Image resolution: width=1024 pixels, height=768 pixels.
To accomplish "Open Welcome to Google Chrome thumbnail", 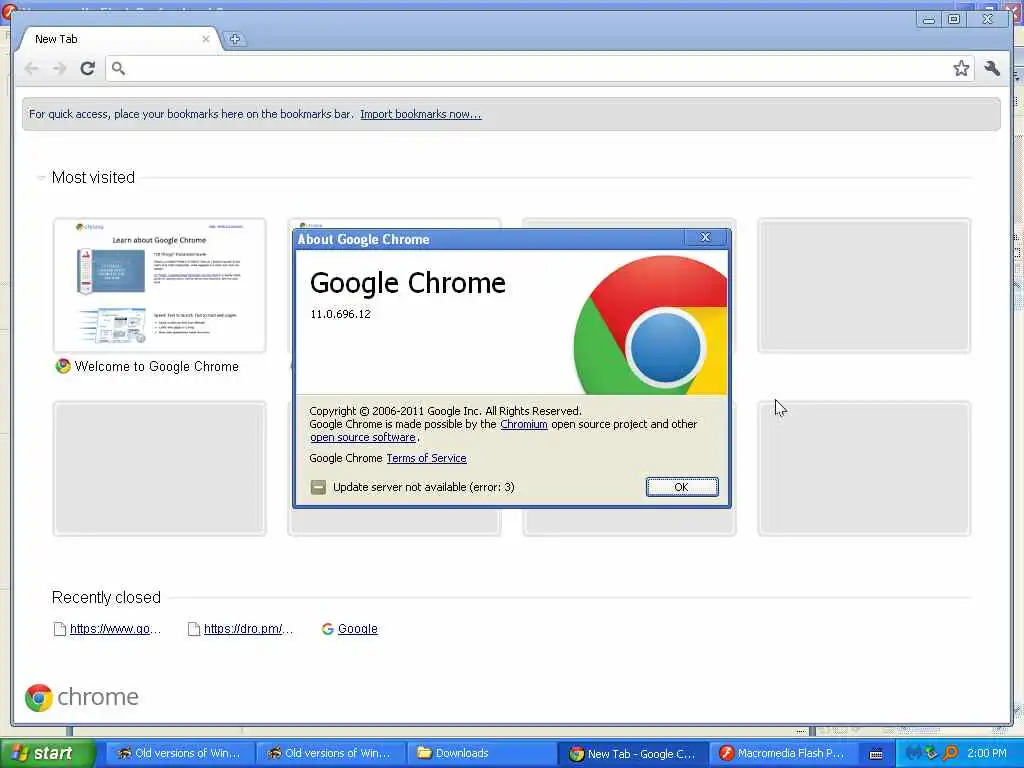I will coord(159,285).
